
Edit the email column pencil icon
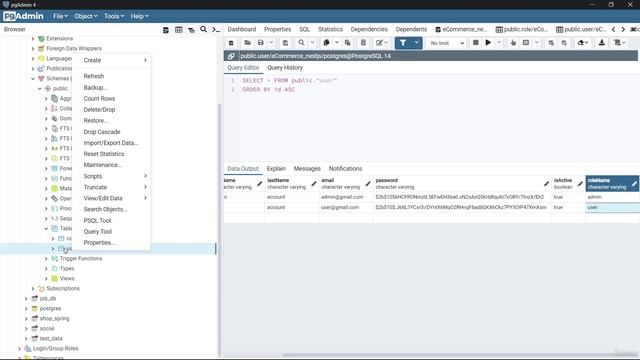click(x=368, y=184)
